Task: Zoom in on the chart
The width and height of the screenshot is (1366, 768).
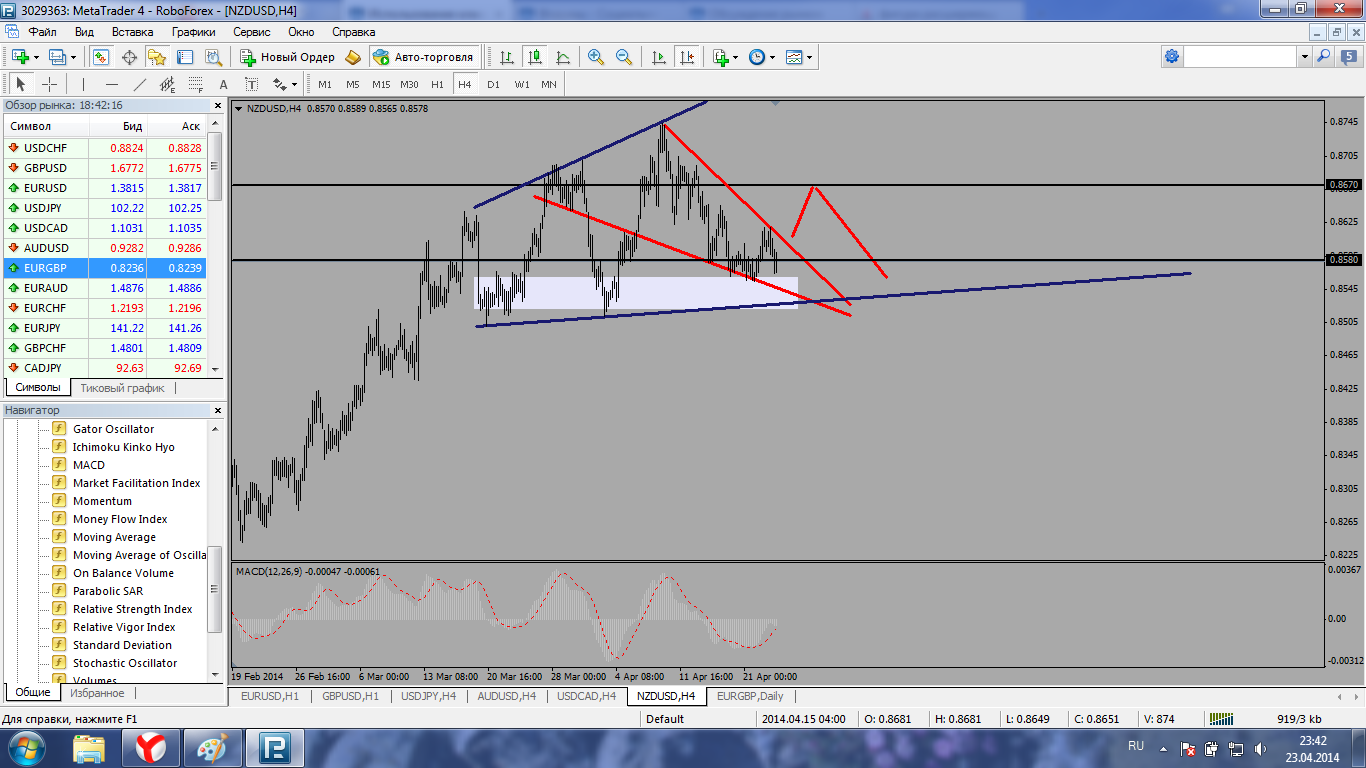Action: coord(596,57)
